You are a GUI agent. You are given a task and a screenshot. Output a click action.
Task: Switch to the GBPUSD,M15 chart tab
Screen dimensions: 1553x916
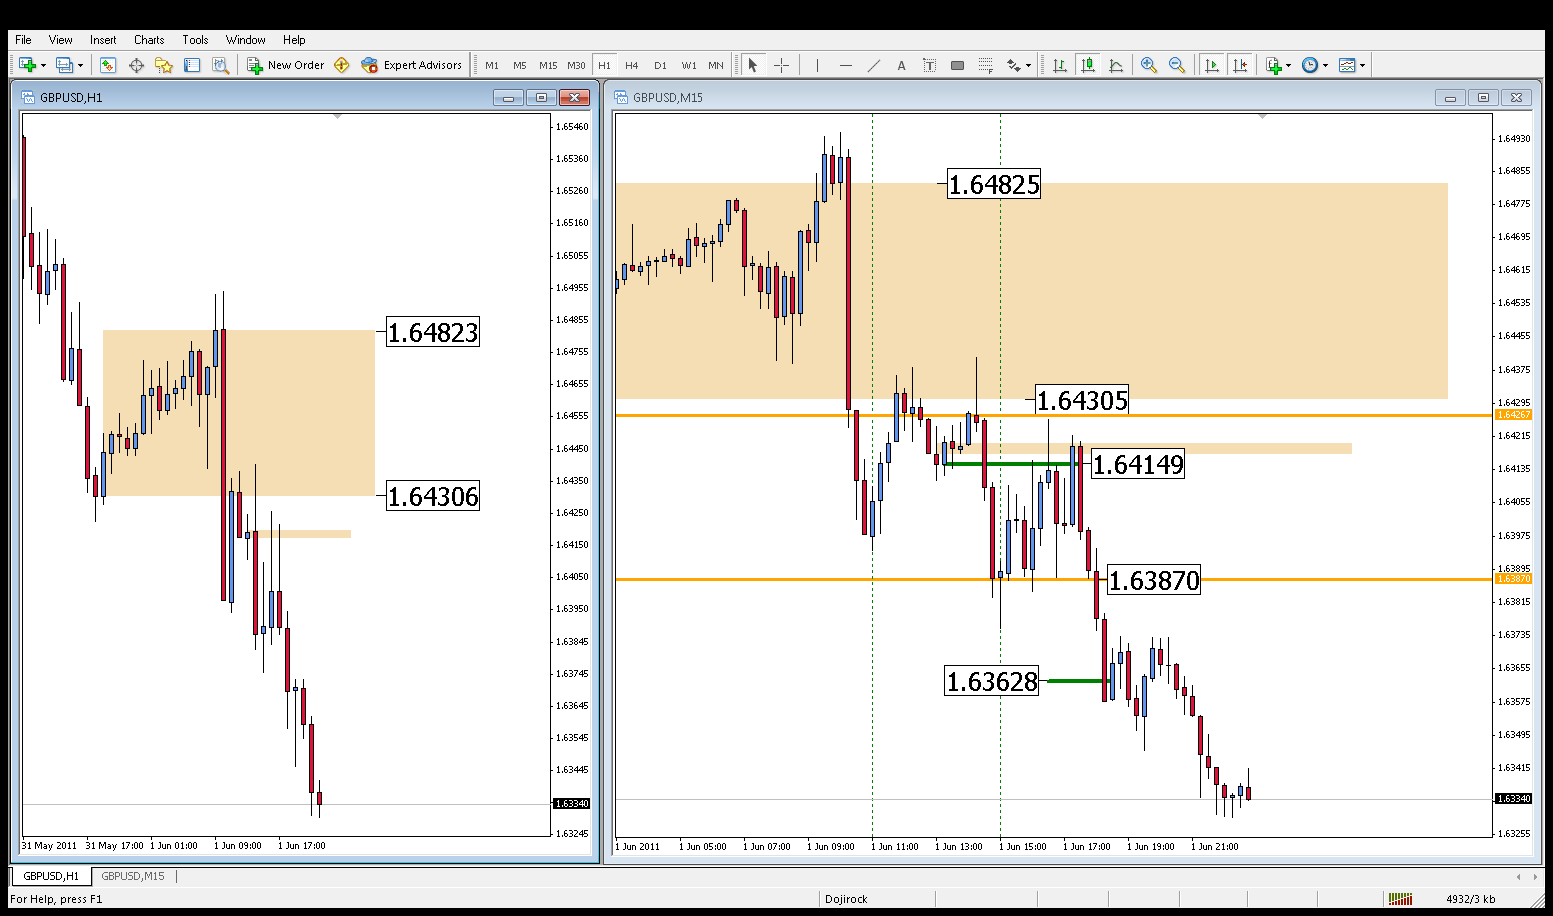click(133, 876)
